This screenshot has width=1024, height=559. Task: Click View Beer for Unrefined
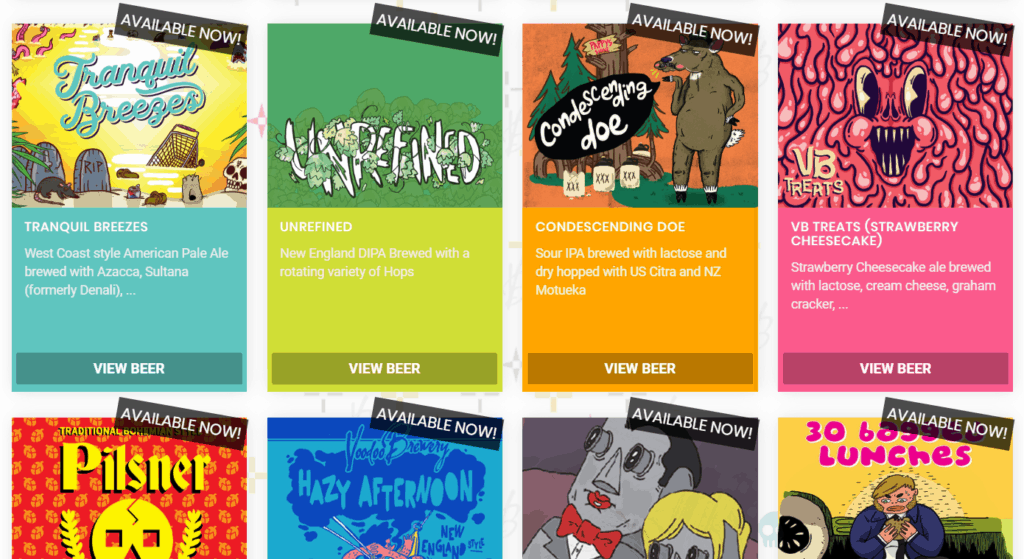pyautogui.click(x=385, y=368)
